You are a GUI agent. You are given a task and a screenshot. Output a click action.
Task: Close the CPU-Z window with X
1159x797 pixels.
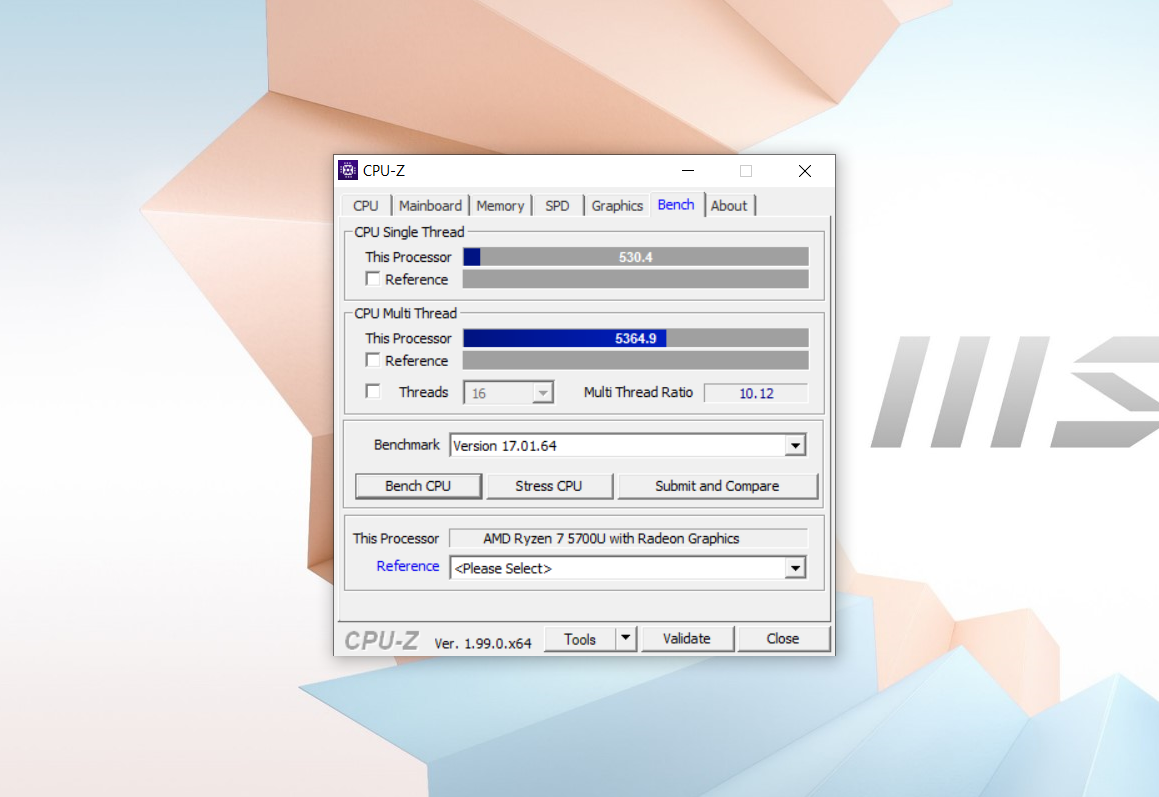[x=805, y=171]
